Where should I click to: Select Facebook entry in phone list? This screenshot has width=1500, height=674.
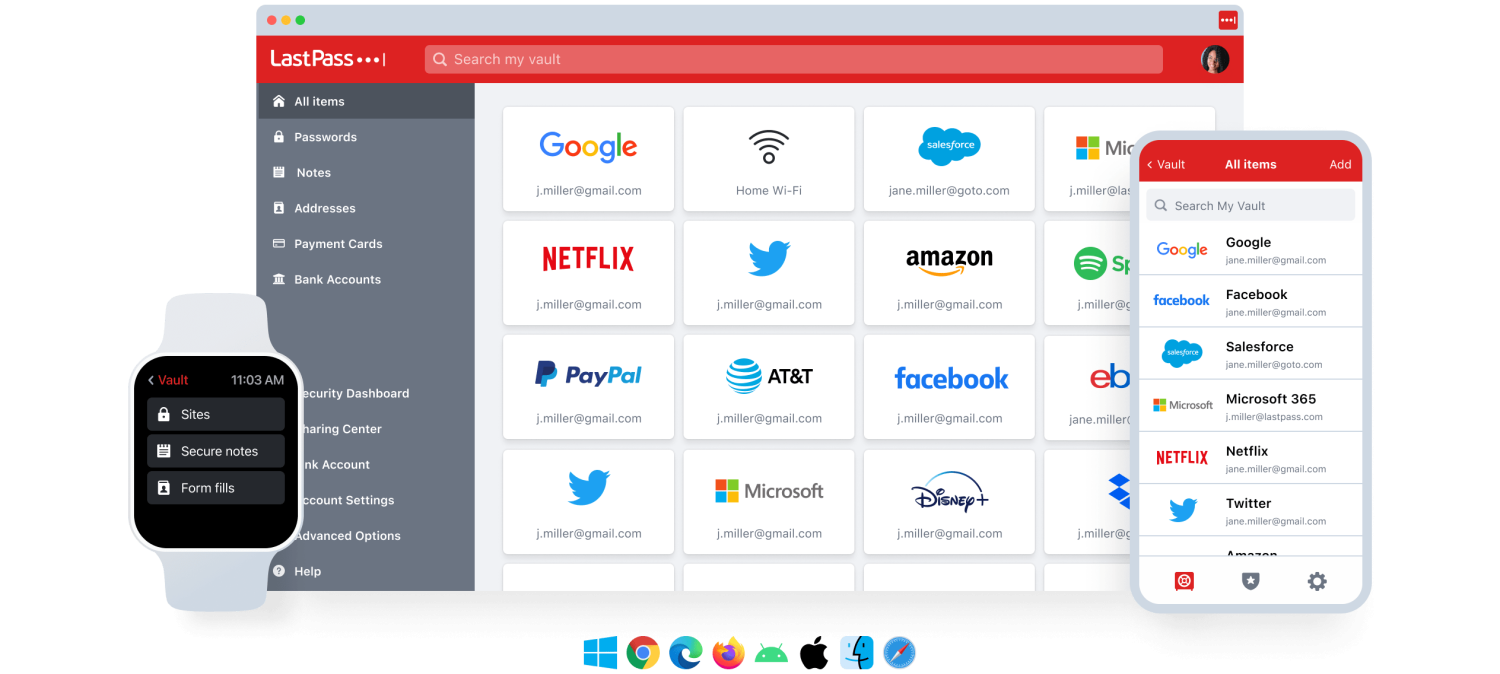(1250, 302)
